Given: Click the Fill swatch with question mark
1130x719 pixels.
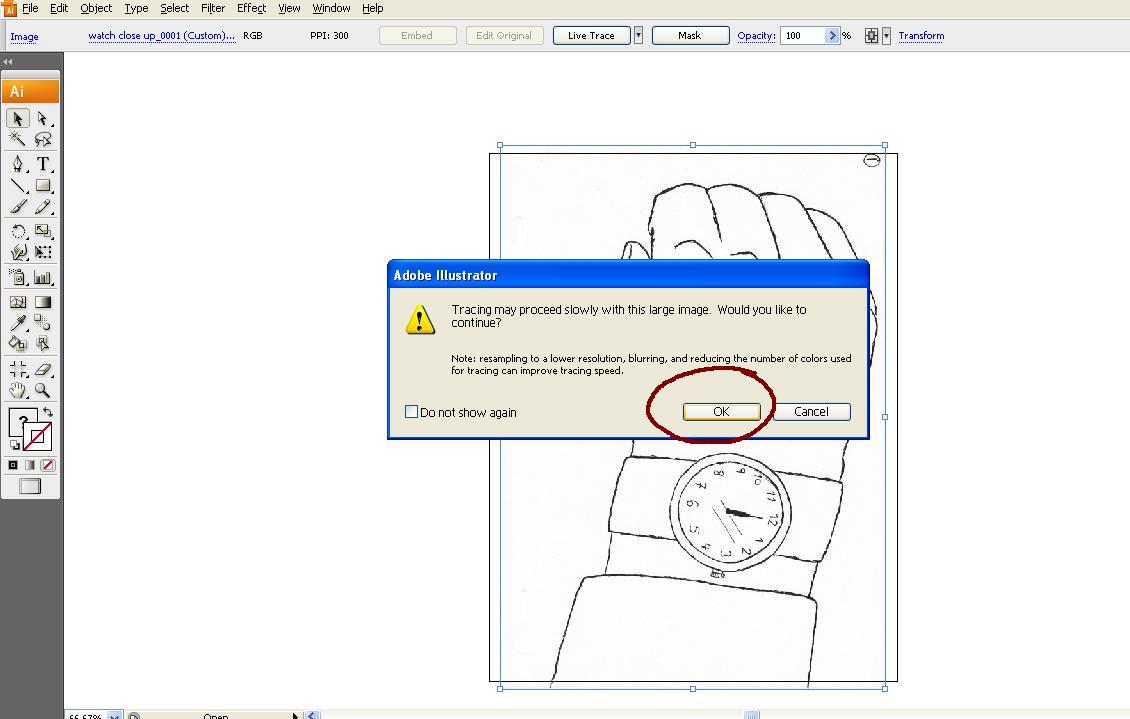Looking at the screenshot, I should click(22, 421).
